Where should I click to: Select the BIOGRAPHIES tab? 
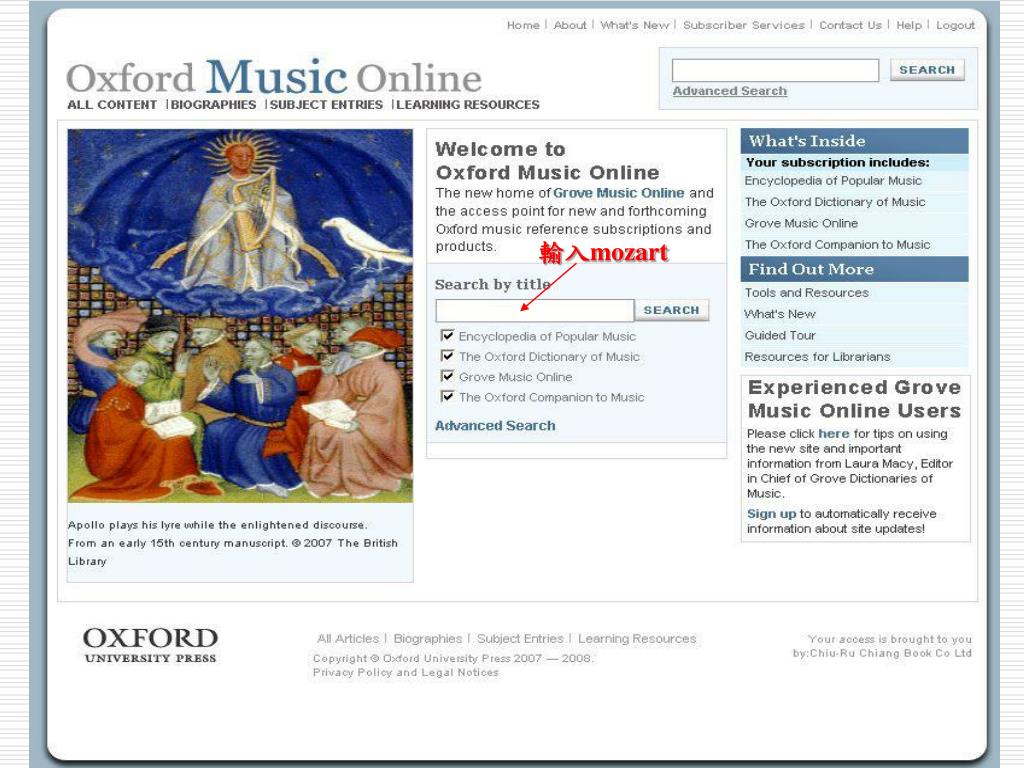[214, 104]
